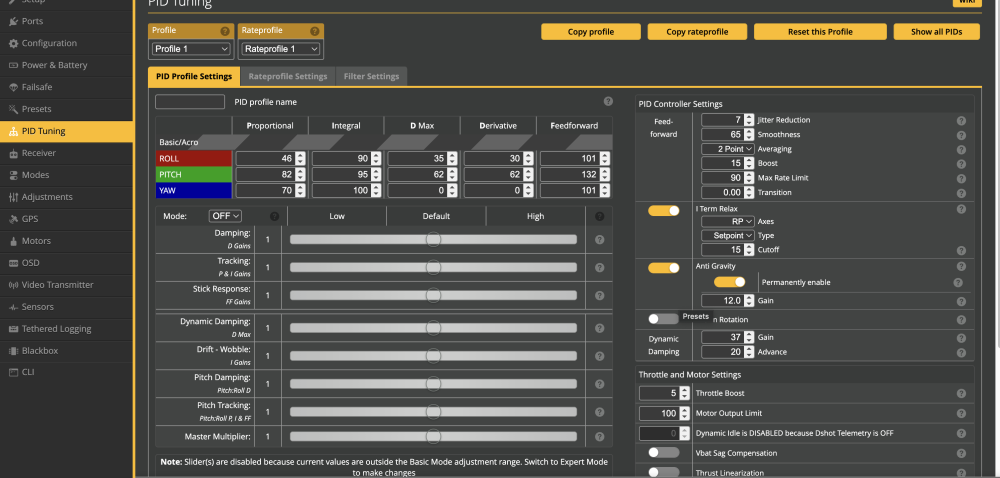Click the Failsafe sidebar icon
The height and width of the screenshot is (478, 1000).
pos(12,87)
